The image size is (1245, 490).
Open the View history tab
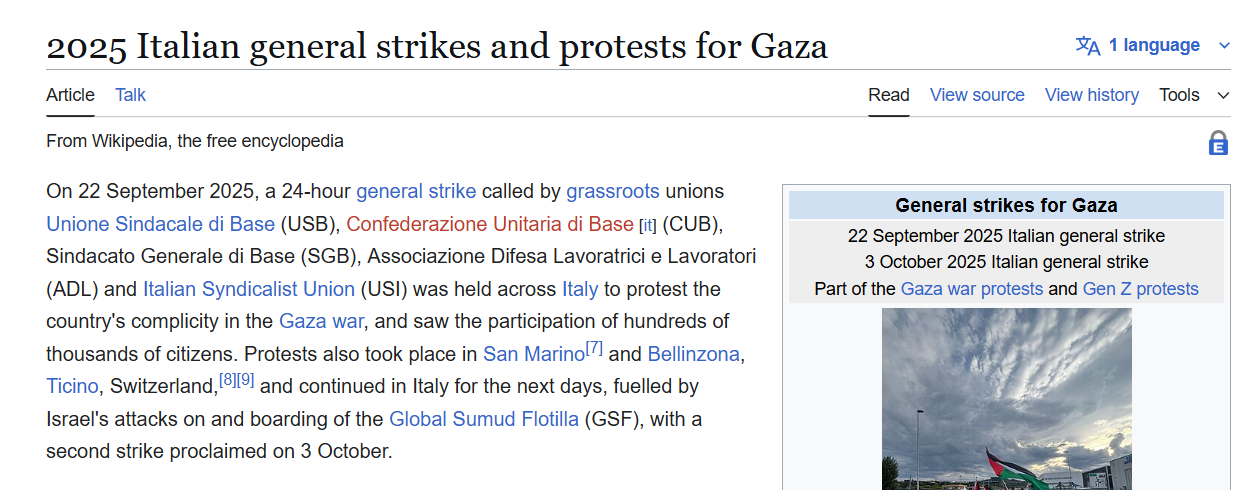click(1091, 95)
